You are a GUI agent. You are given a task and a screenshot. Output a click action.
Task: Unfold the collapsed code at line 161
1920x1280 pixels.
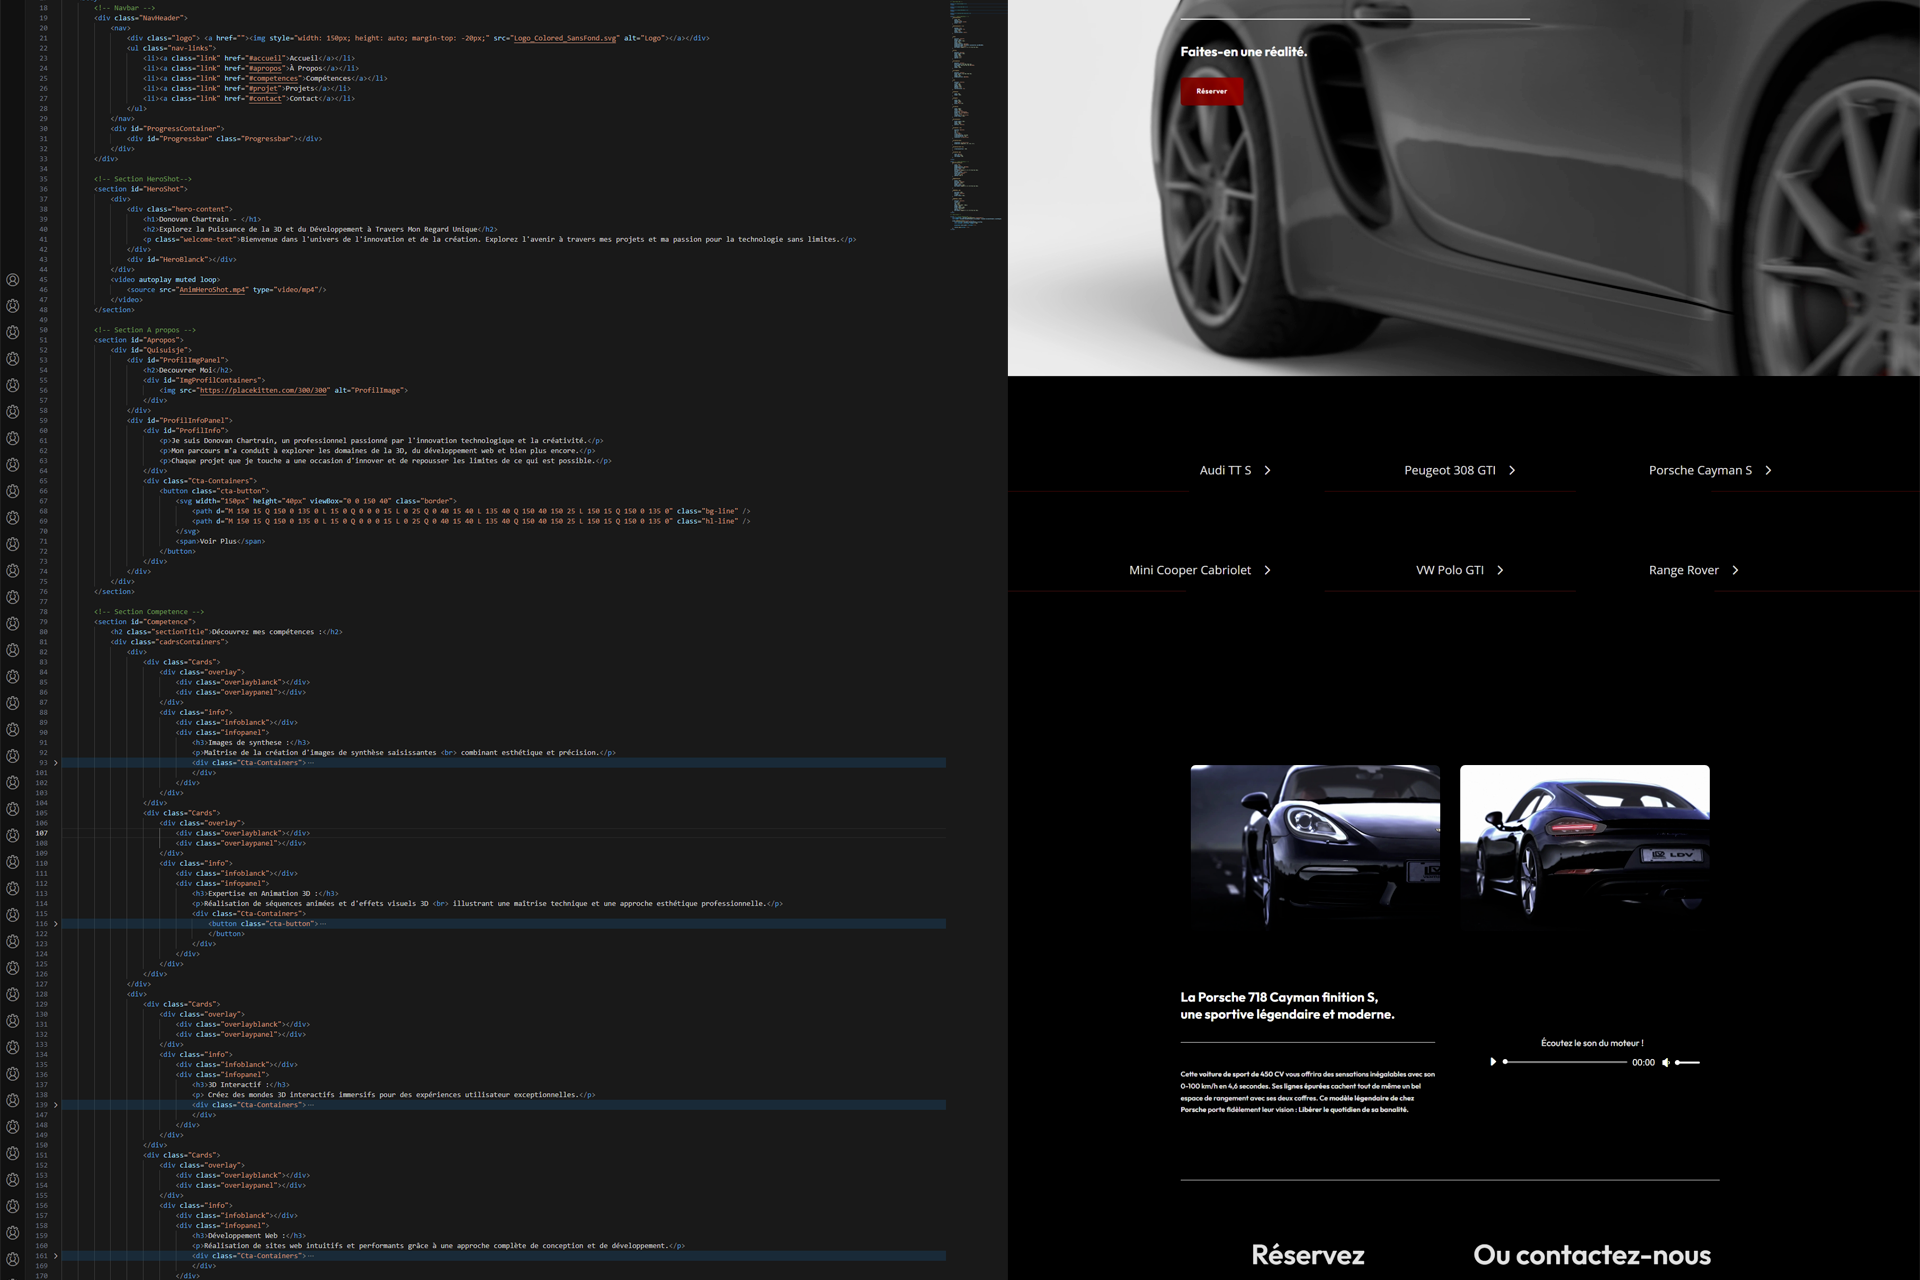click(x=55, y=1256)
